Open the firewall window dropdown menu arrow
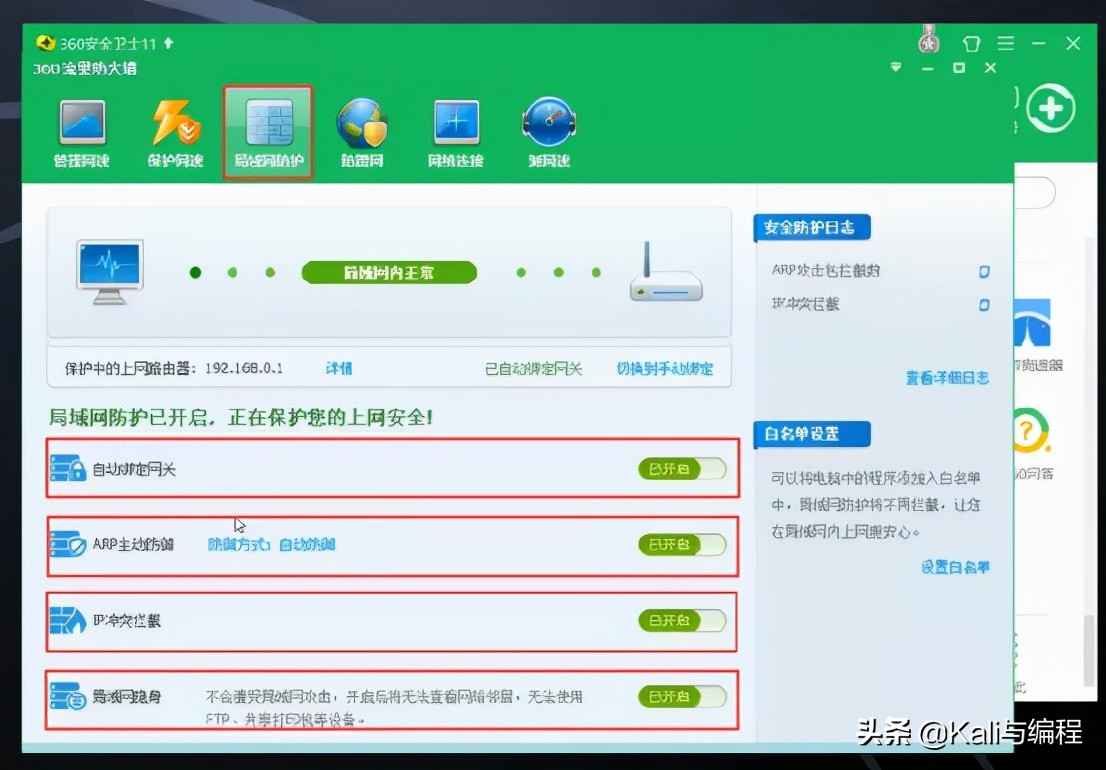 896,67
